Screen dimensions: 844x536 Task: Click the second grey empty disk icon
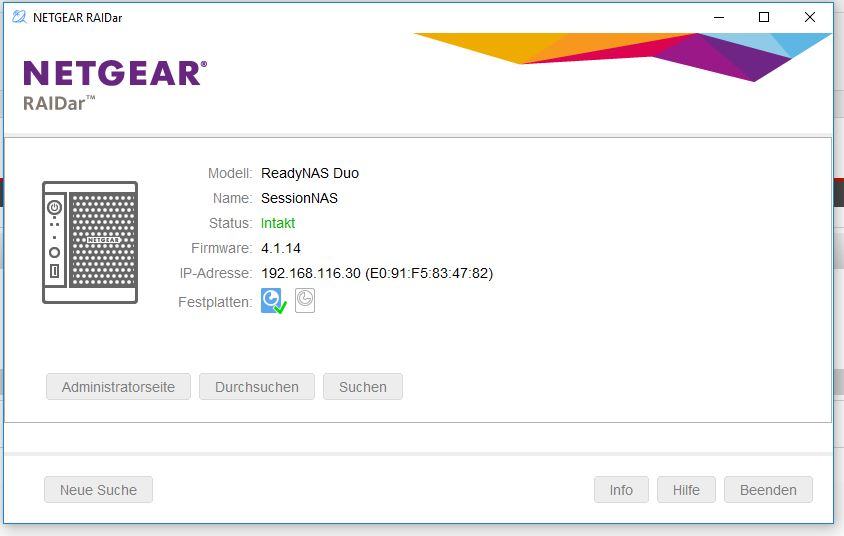(305, 300)
